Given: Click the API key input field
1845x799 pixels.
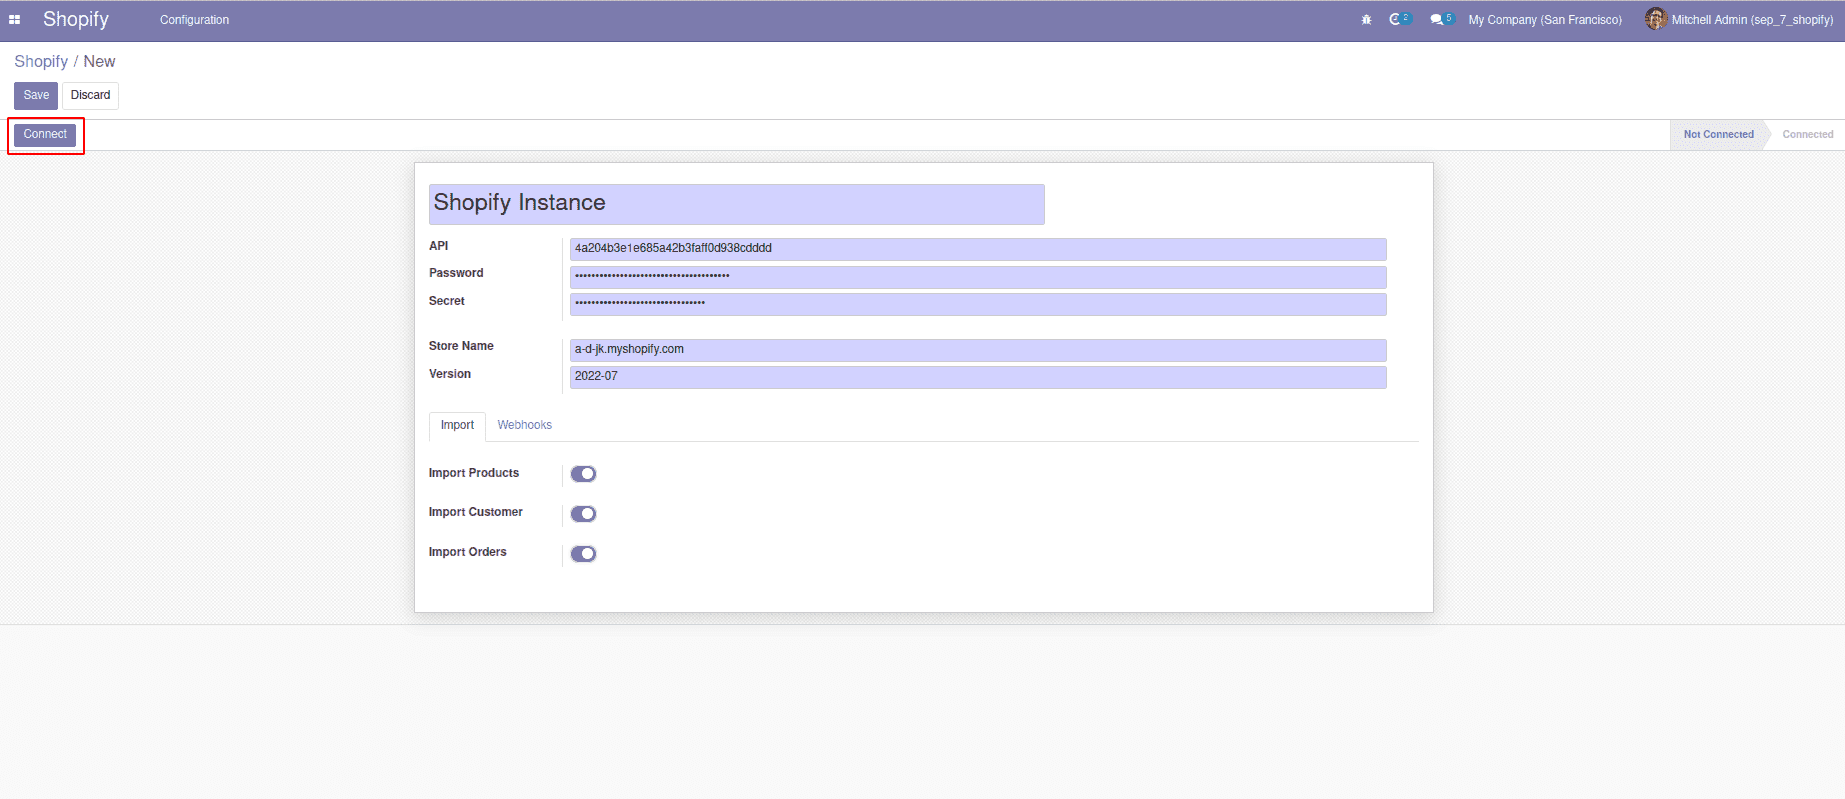Looking at the screenshot, I should (978, 249).
